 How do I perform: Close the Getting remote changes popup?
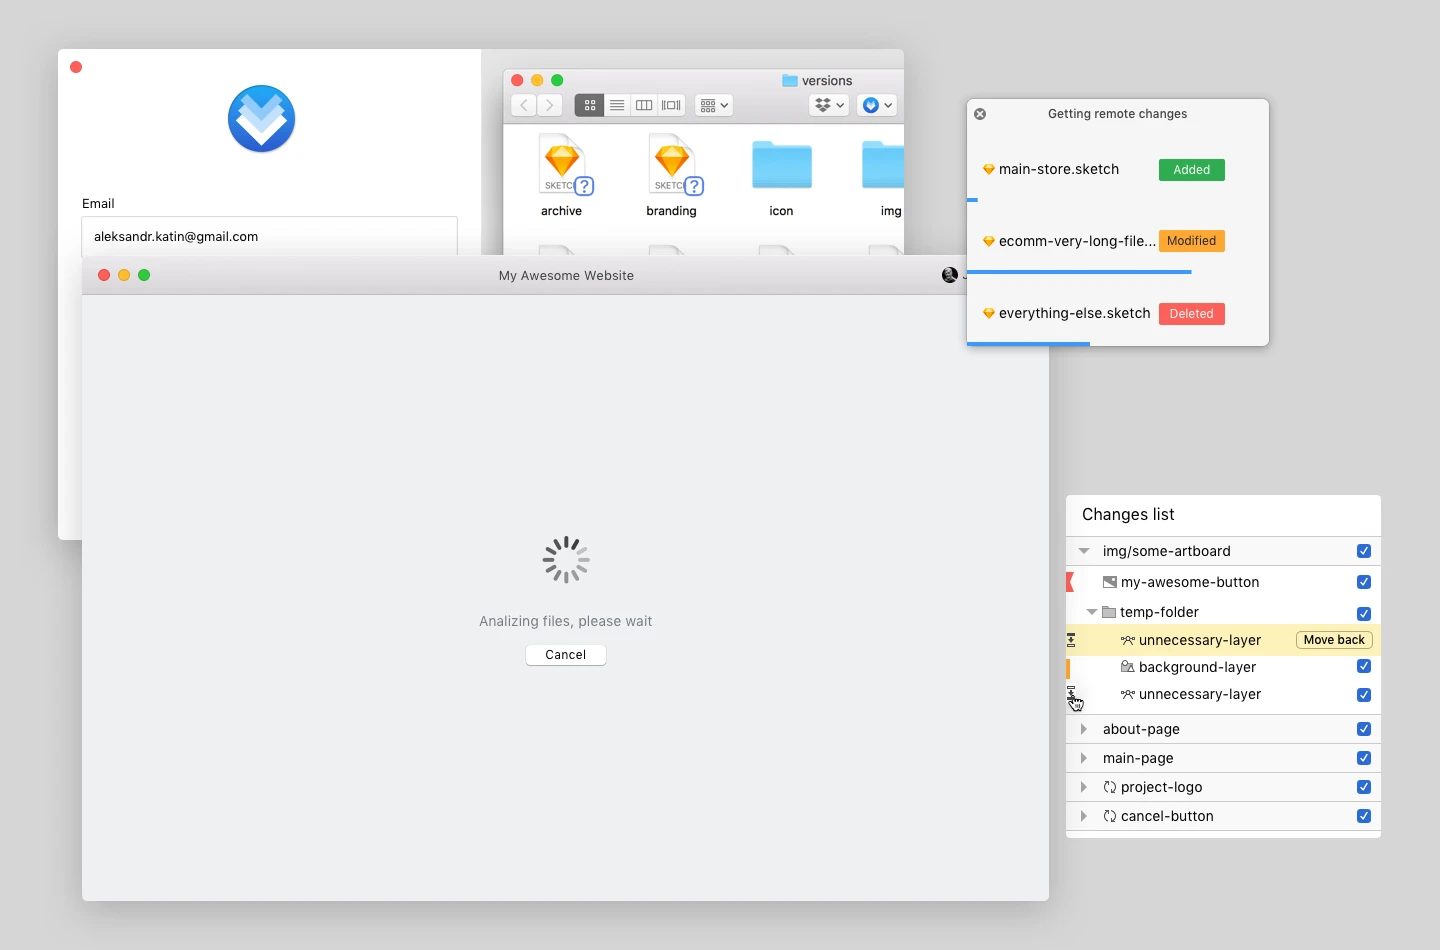click(980, 114)
